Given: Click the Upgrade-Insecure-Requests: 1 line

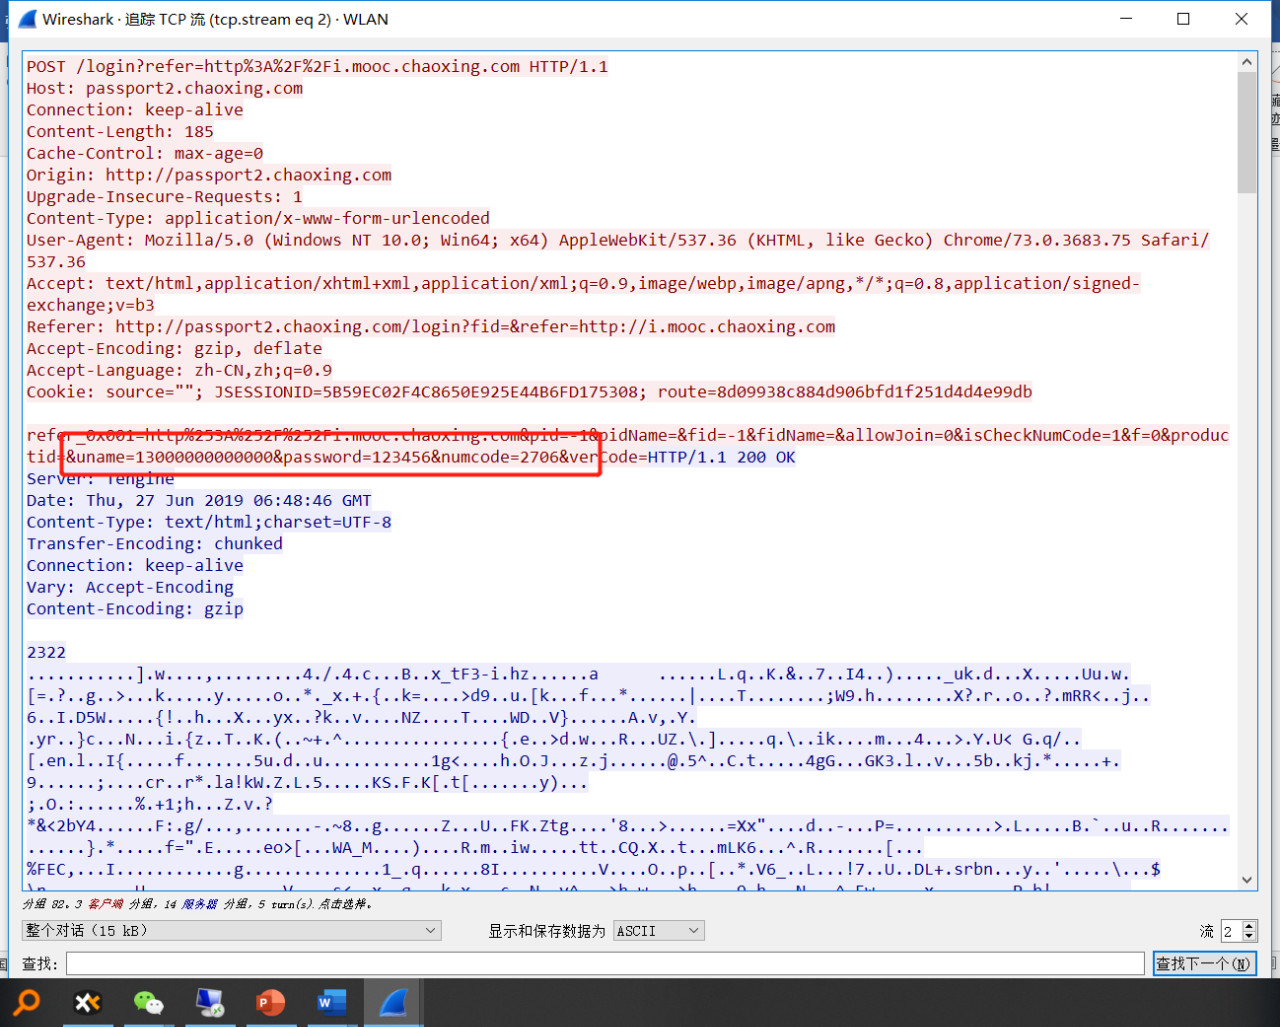Looking at the screenshot, I should (x=164, y=196).
